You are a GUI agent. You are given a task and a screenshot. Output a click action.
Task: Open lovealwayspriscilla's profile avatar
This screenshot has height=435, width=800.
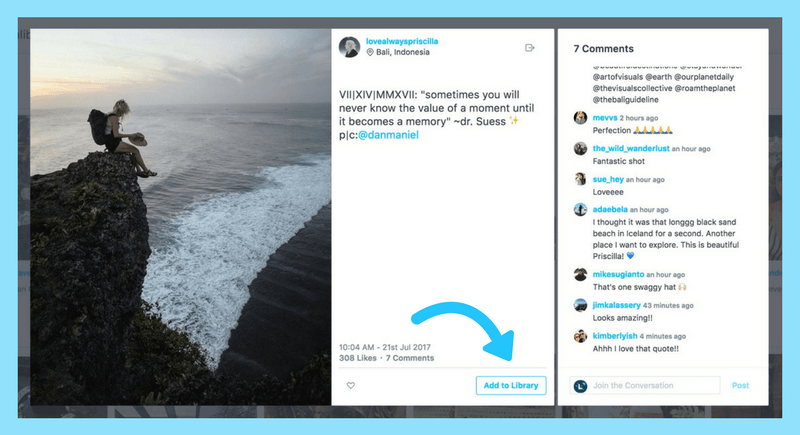pyautogui.click(x=349, y=47)
